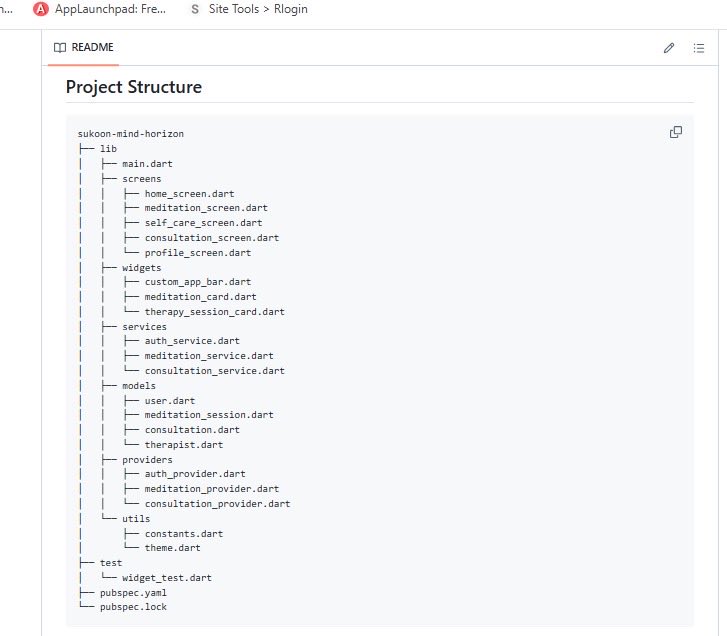Screen dimensions: 727x636
Task: Click auth_service.dart text
Action: coord(192,341)
